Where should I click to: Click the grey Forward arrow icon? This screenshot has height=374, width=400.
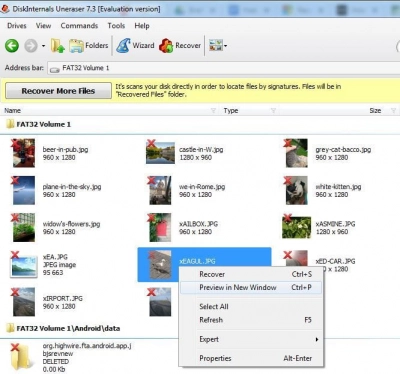(31, 46)
